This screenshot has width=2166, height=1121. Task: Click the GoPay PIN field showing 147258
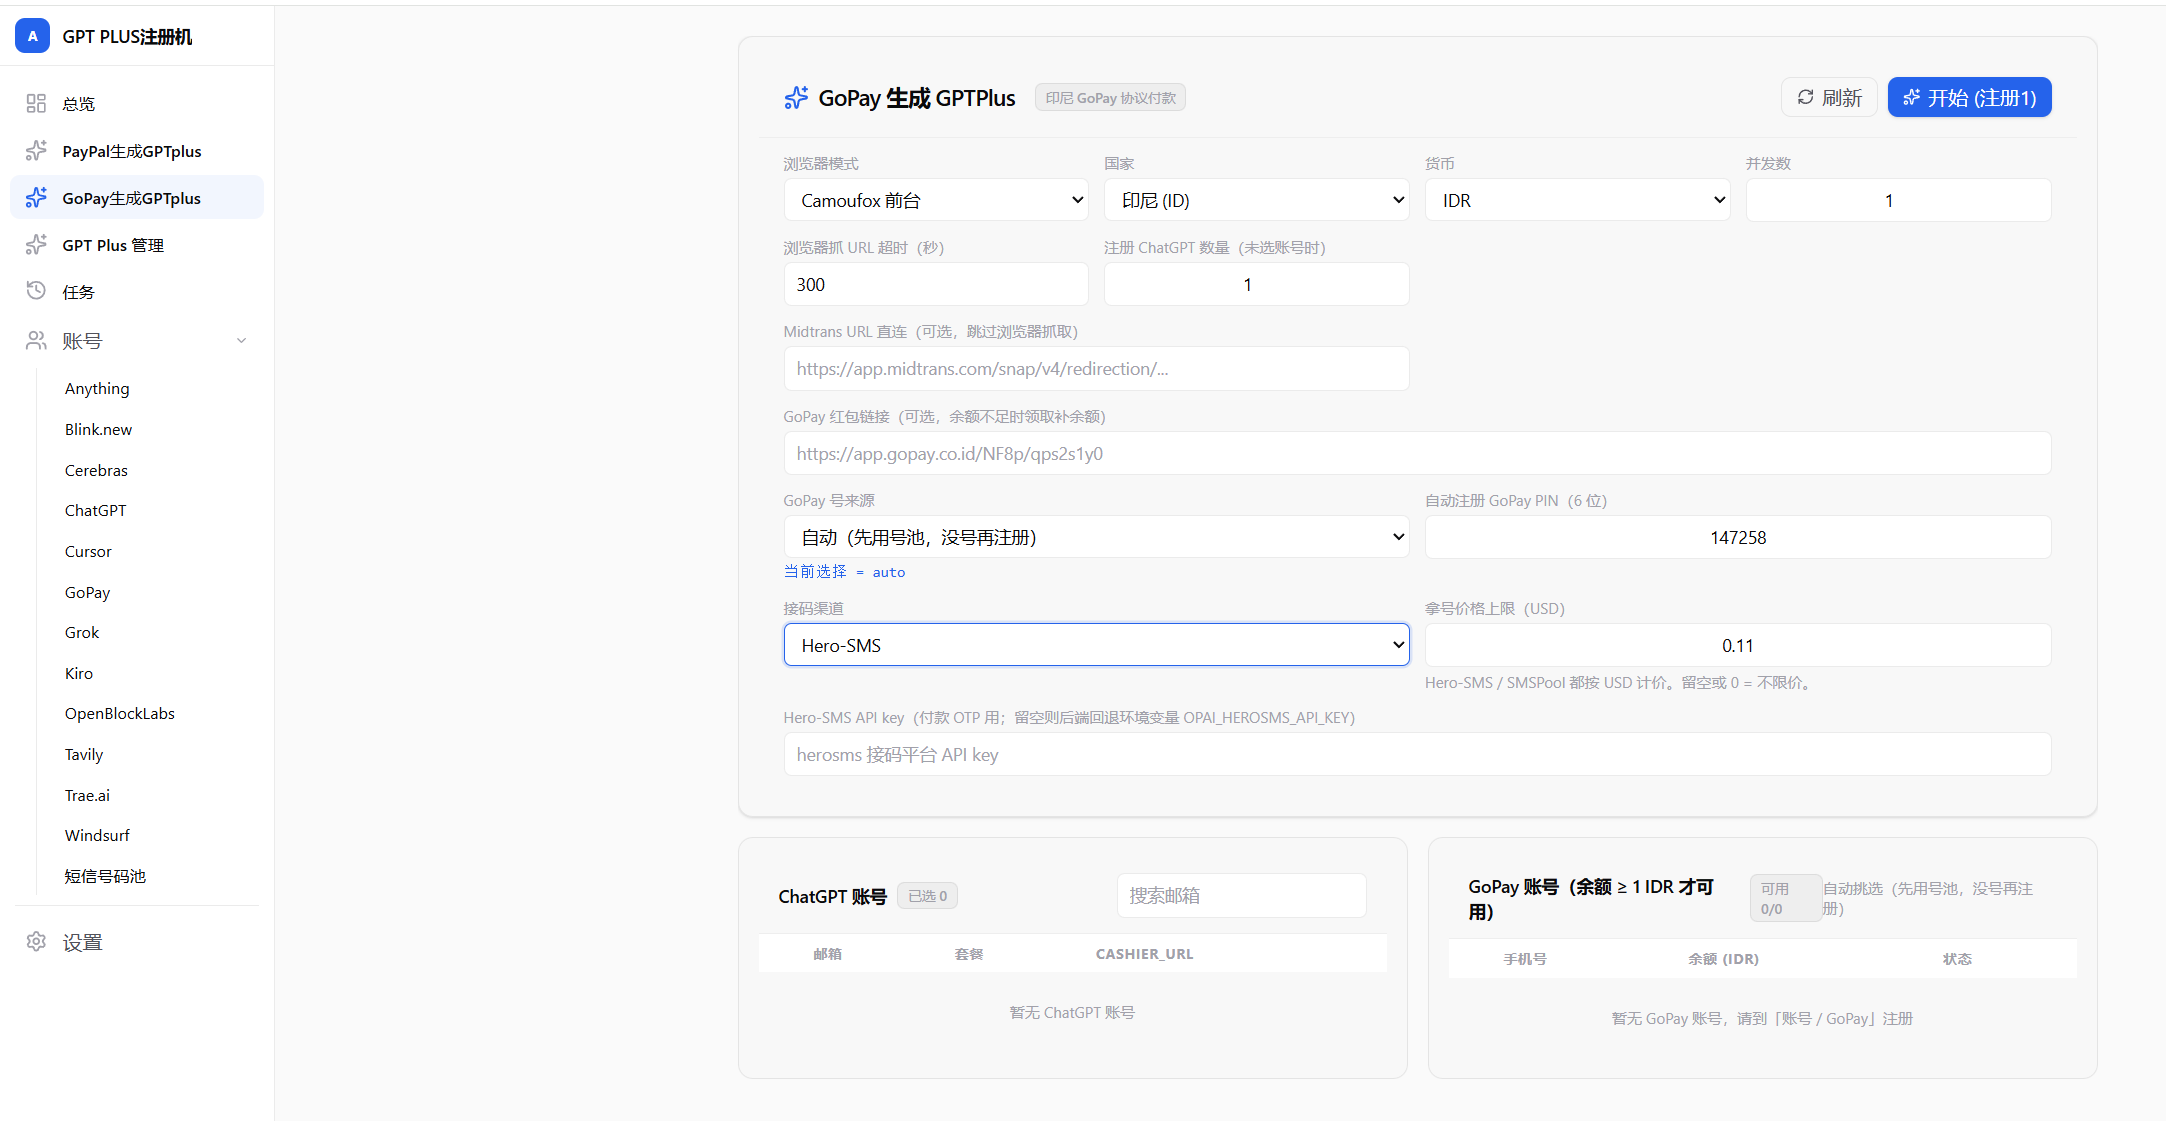click(1738, 537)
